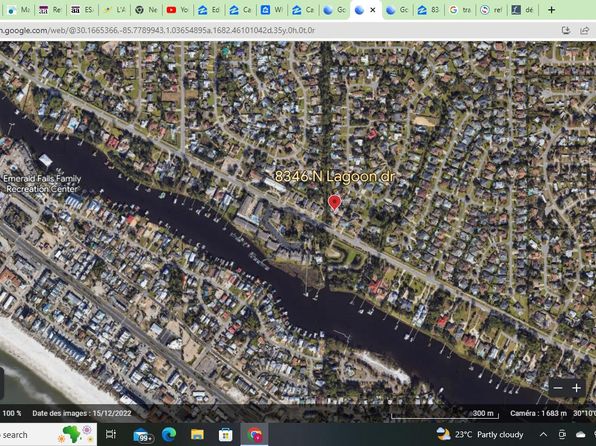Expand the system tray hidden icons chevron
Image resolution: width=596 pixels, height=446 pixels.
point(544,434)
